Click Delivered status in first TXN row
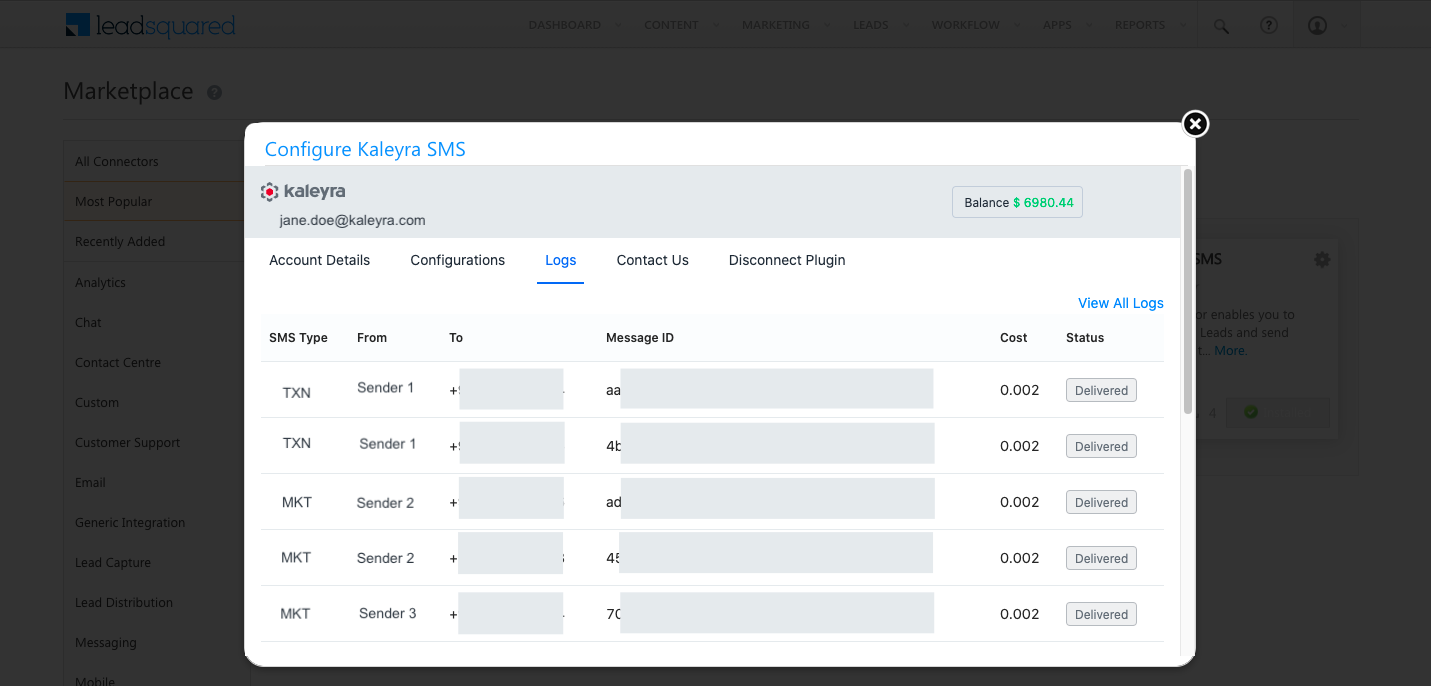1431x686 pixels. click(1101, 391)
